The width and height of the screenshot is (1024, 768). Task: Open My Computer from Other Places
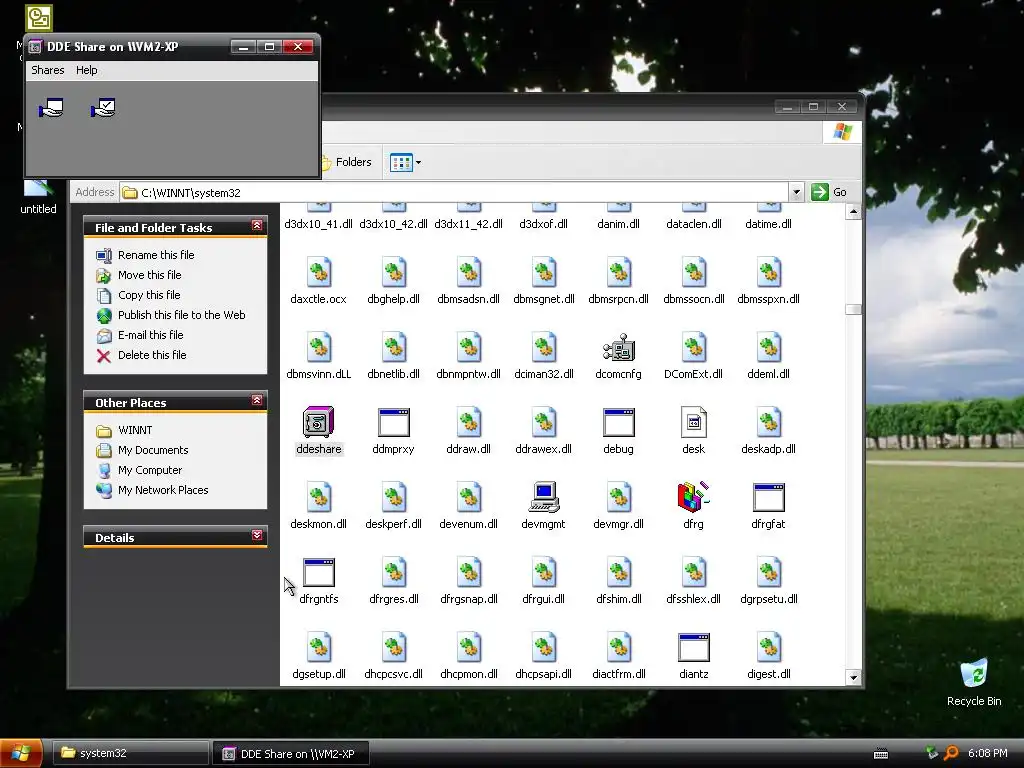pyautogui.click(x=150, y=470)
